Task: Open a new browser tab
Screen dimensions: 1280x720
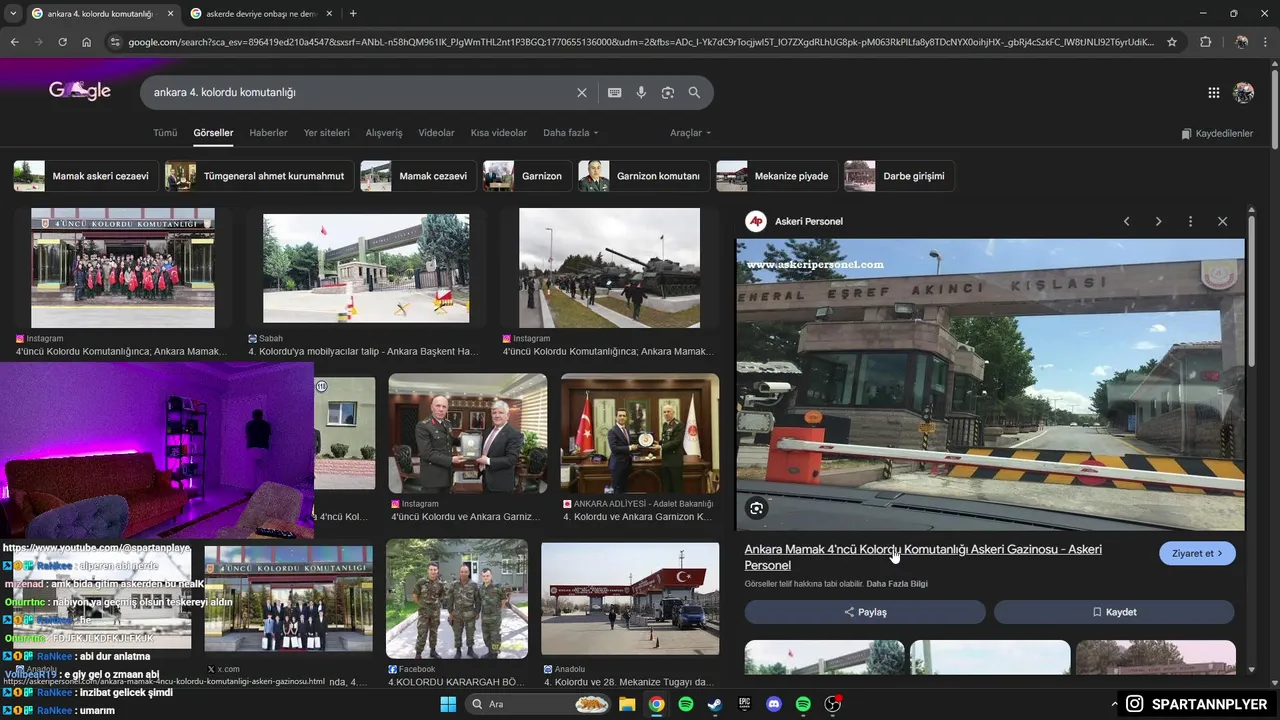Action: [x=353, y=13]
